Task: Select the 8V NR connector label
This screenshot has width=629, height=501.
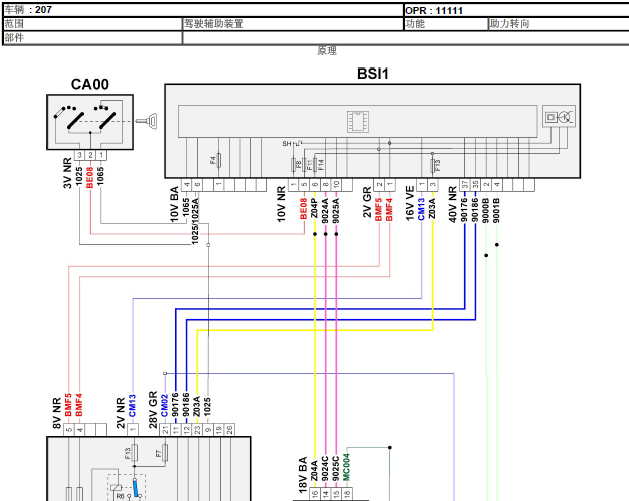Action: click(57, 413)
